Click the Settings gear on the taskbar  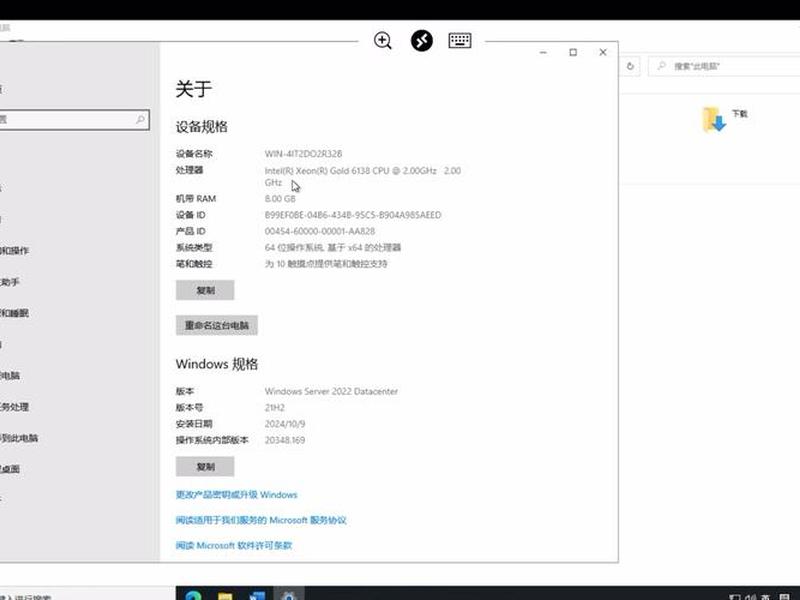tap(289, 595)
